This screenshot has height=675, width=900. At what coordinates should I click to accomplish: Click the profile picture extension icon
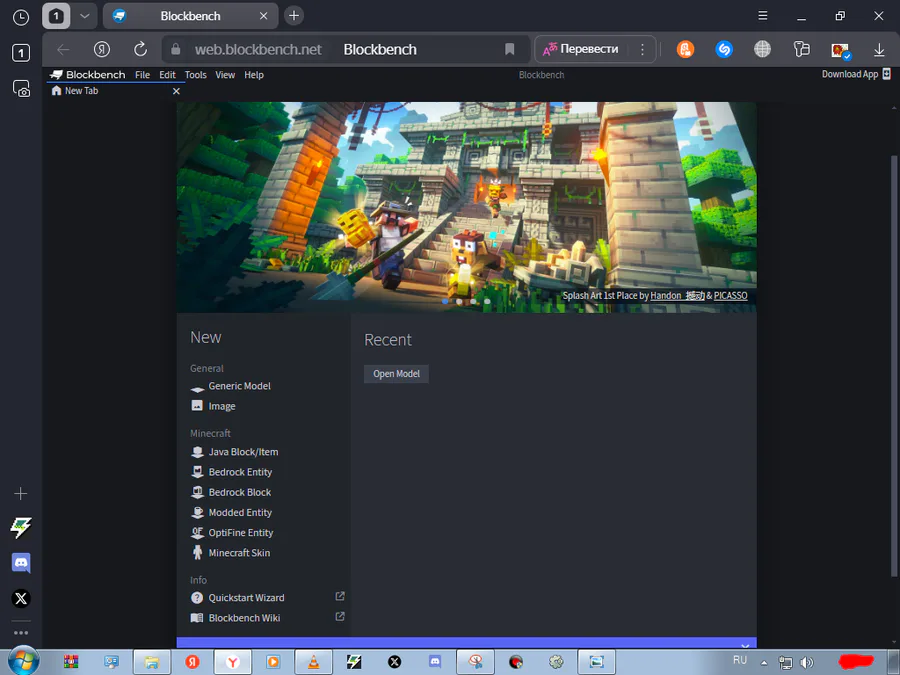pos(841,51)
